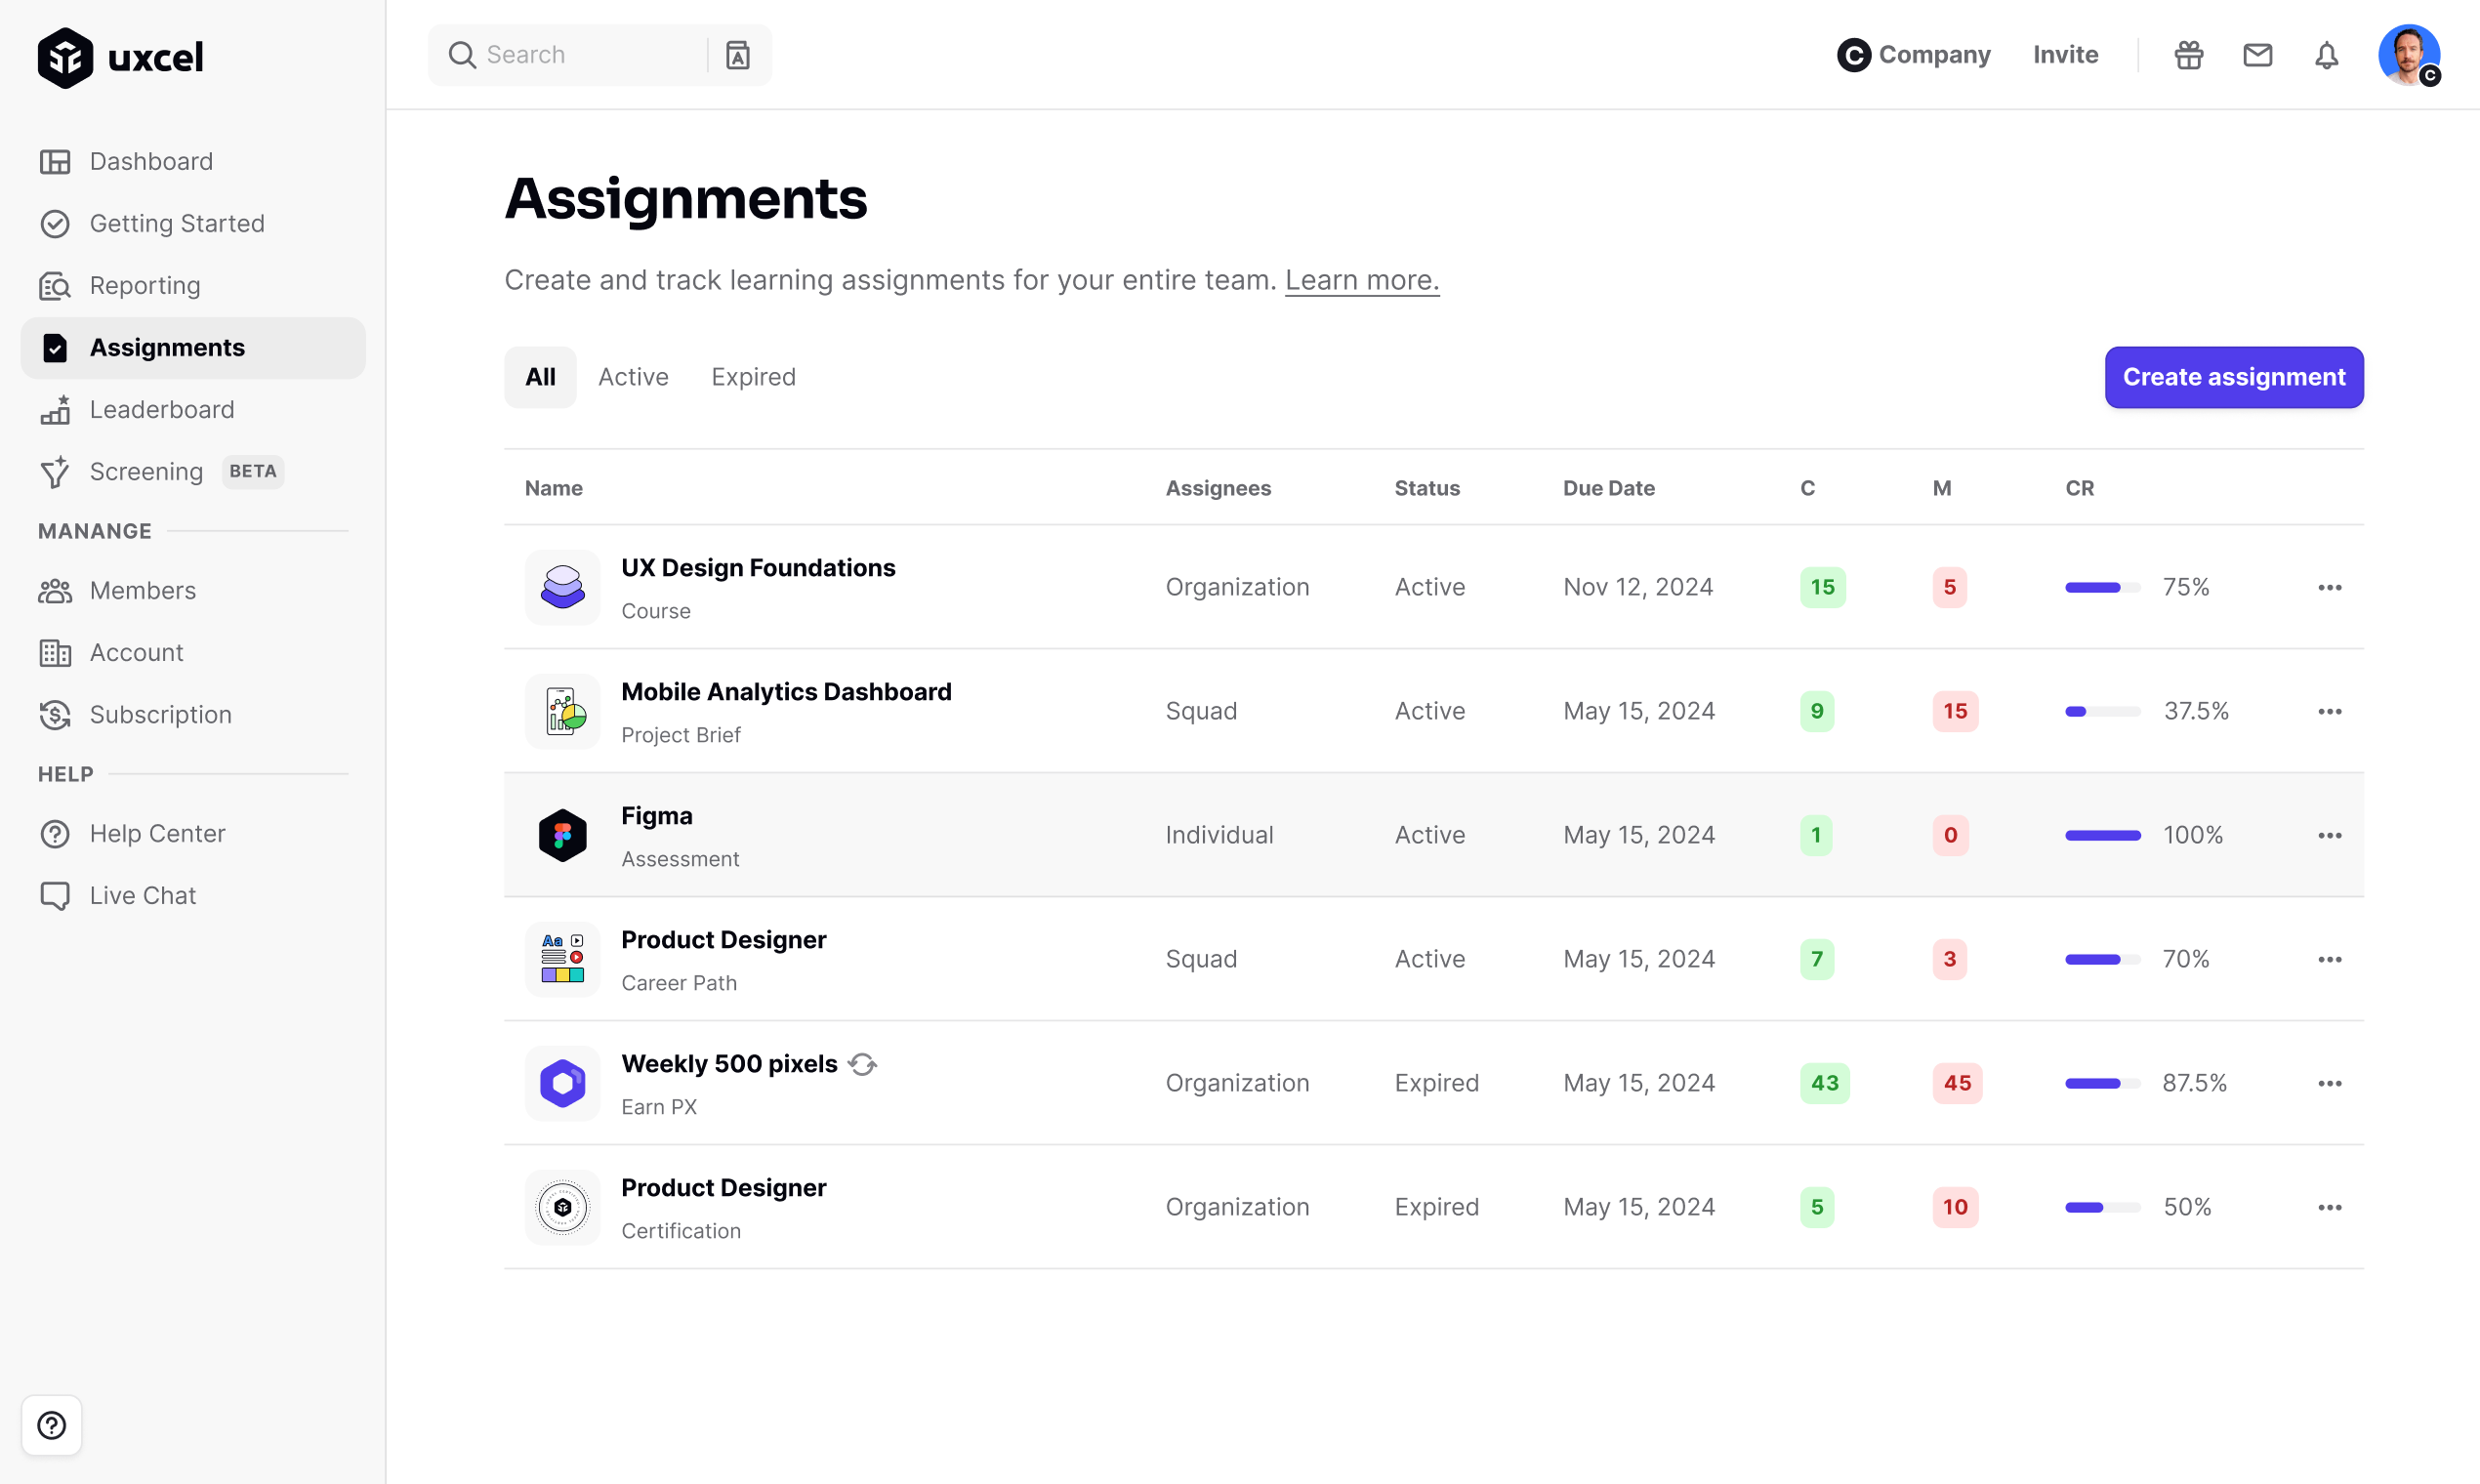Open Screening beta section

(x=147, y=471)
